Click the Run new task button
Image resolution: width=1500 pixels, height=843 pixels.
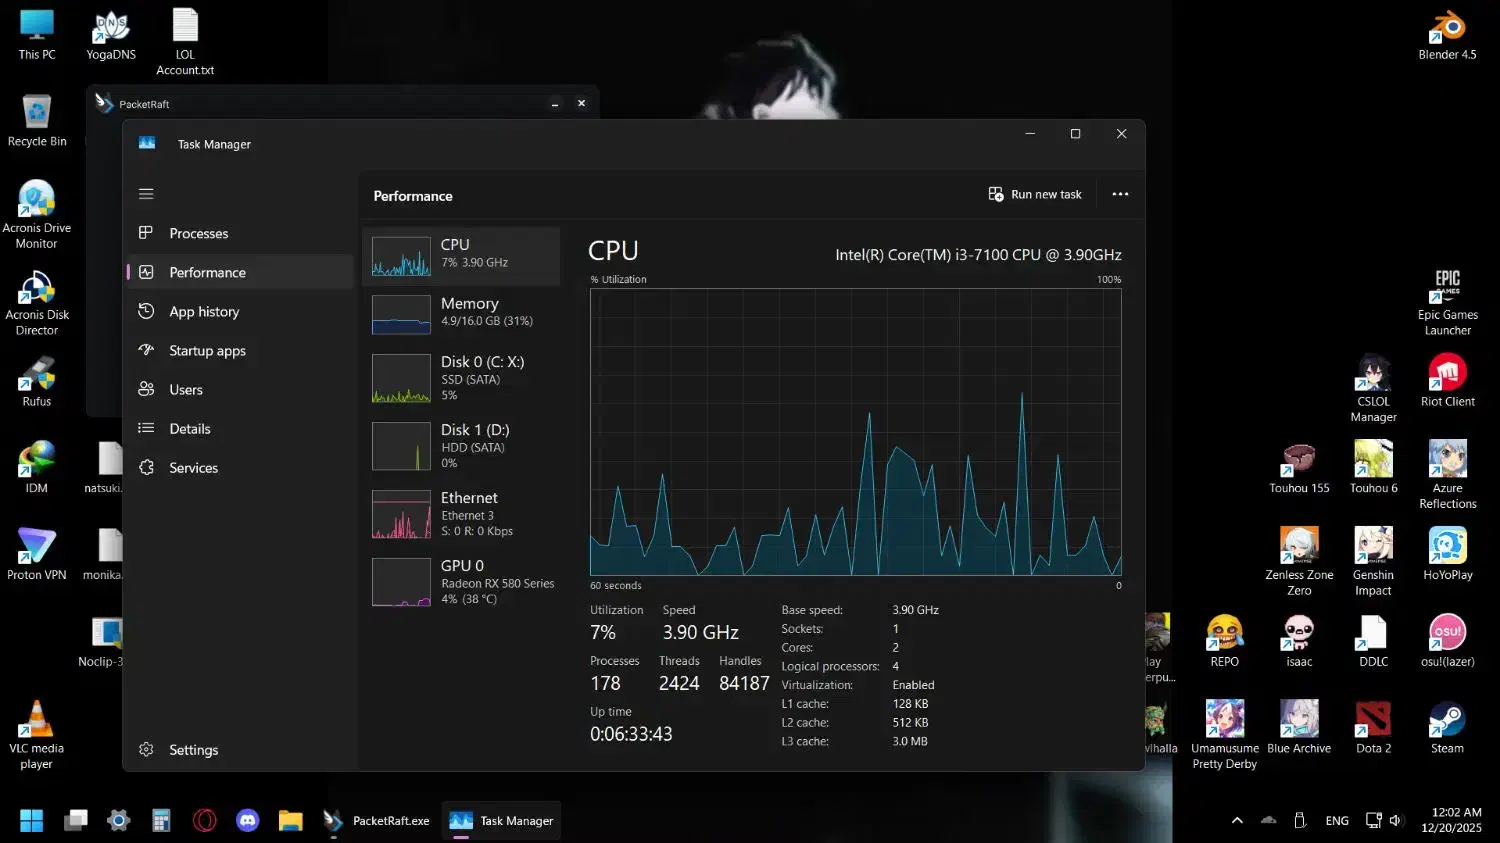1035,195
